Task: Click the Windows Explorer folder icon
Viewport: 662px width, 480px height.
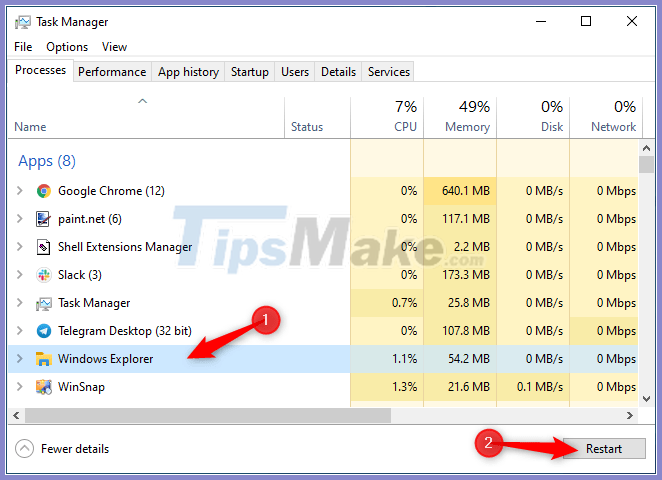Action: [x=43, y=359]
